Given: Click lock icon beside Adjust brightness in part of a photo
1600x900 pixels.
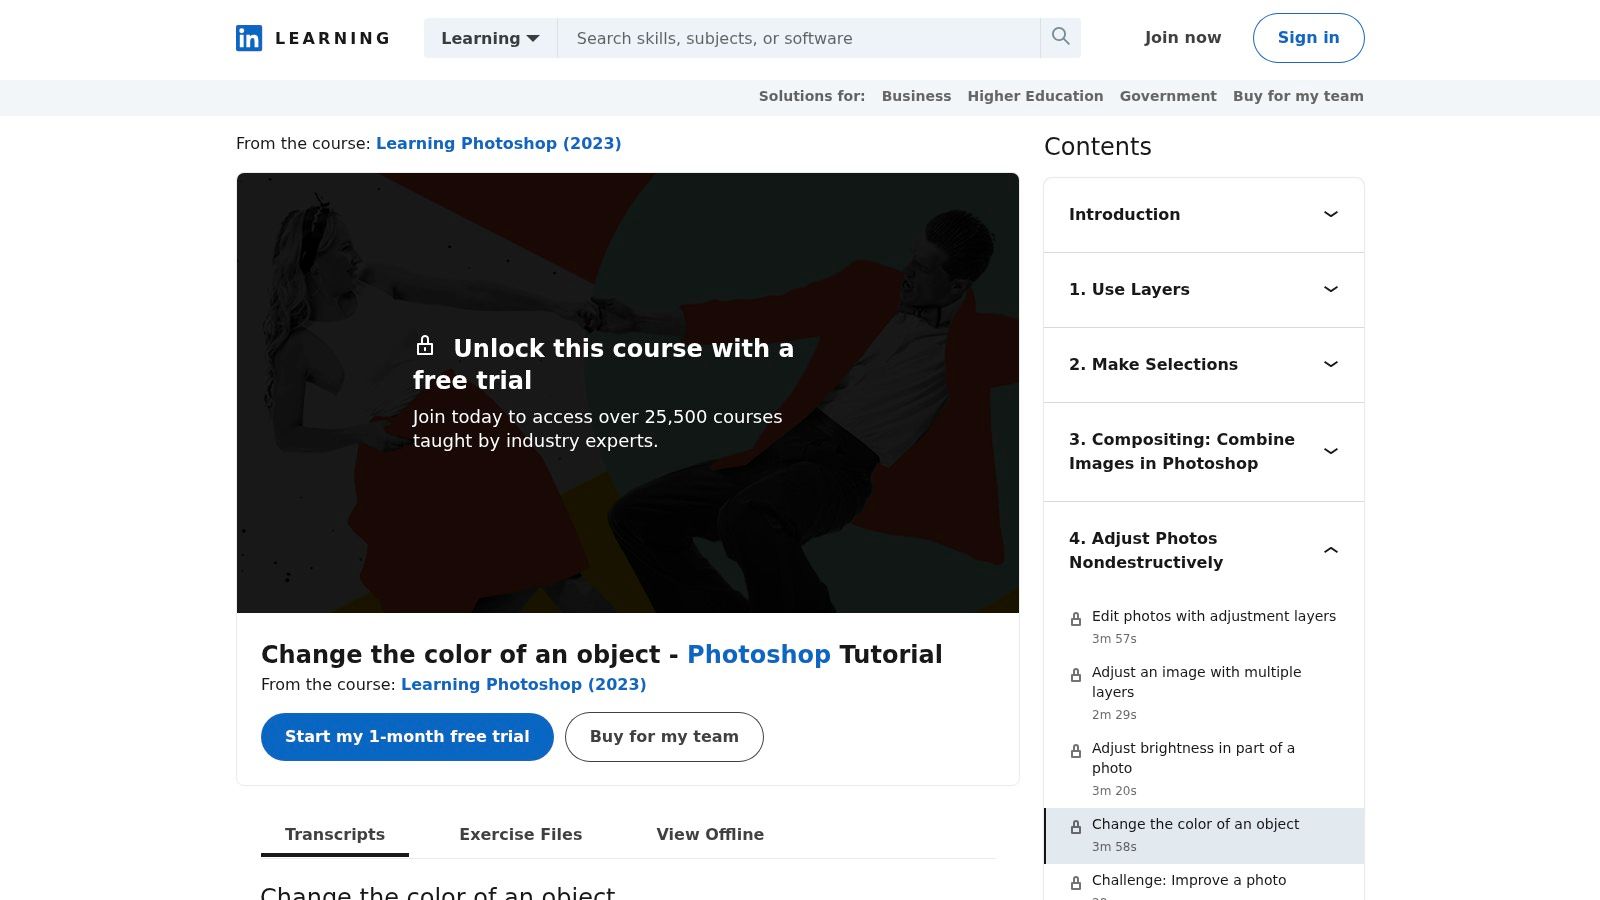Looking at the screenshot, I should pos(1076,751).
